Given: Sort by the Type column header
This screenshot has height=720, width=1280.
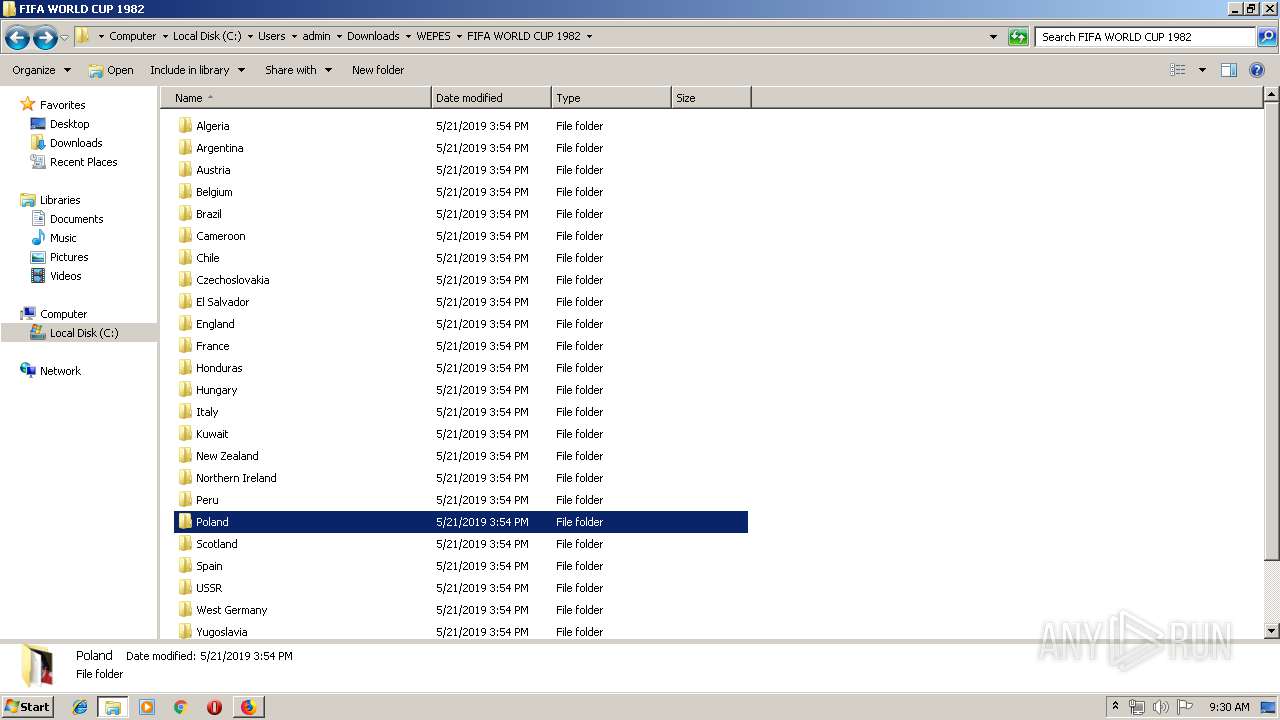Looking at the screenshot, I should pyautogui.click(x=611, y=98).
